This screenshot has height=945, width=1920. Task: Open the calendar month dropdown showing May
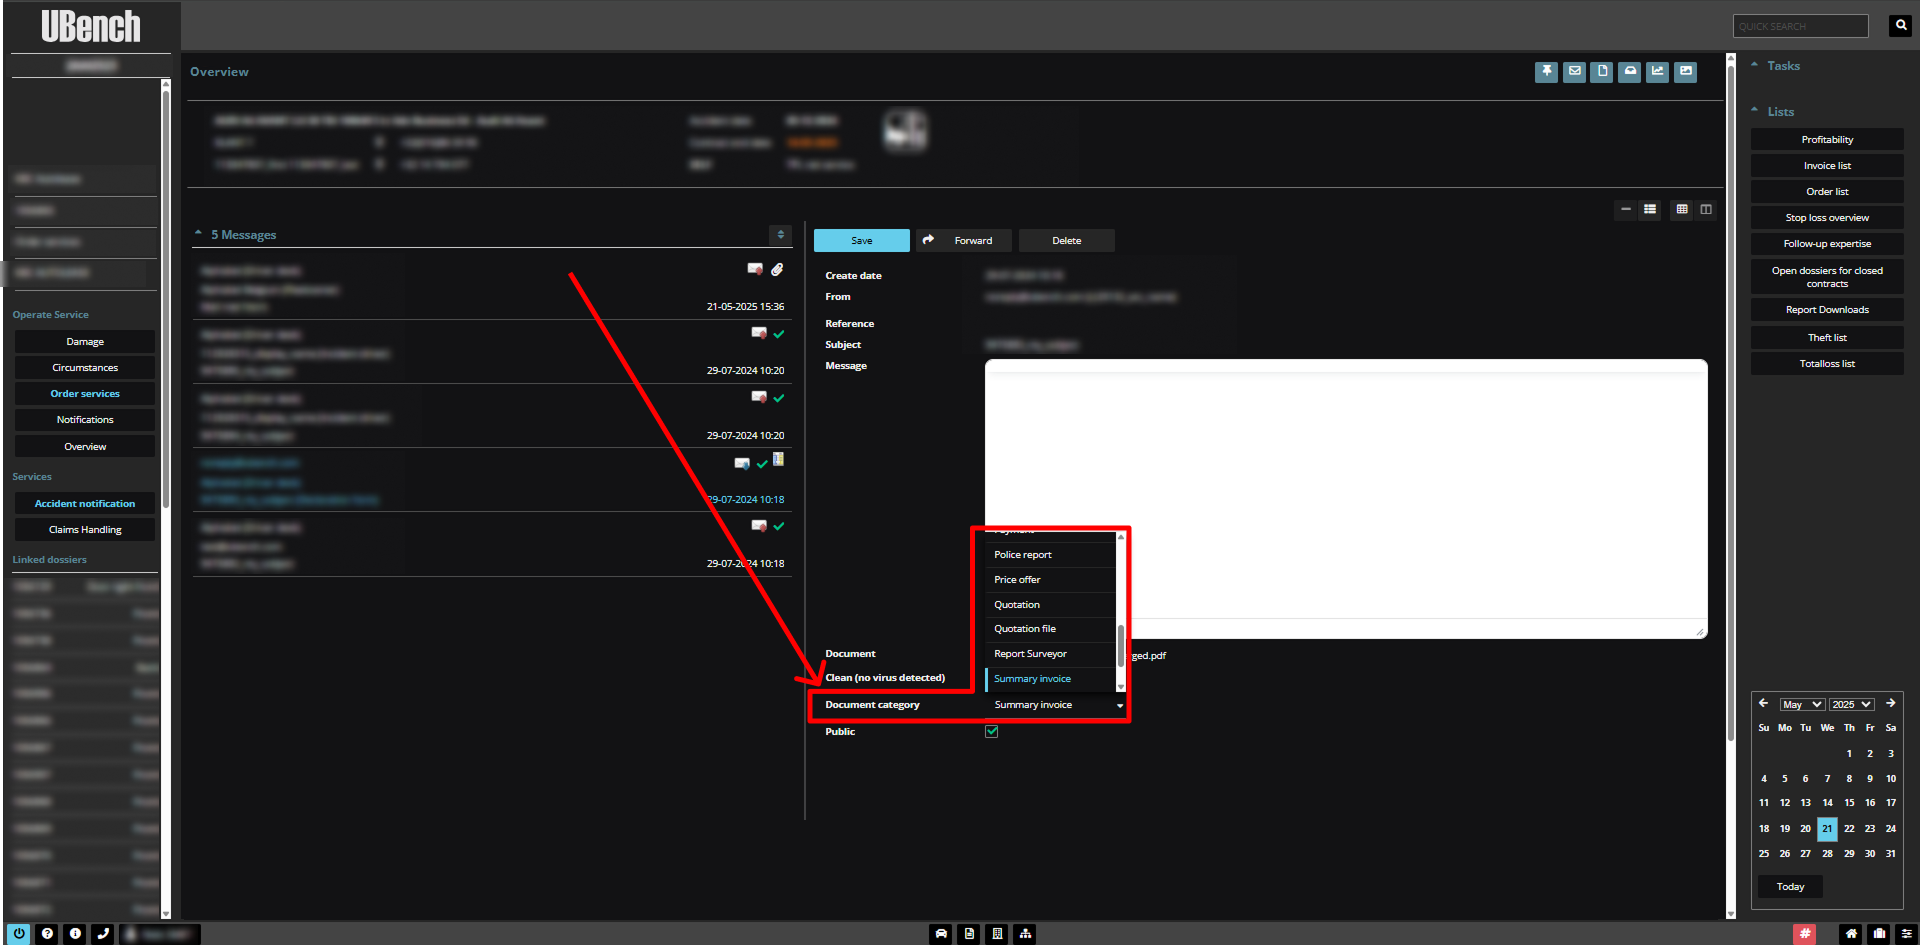[x=1802, y=704]
